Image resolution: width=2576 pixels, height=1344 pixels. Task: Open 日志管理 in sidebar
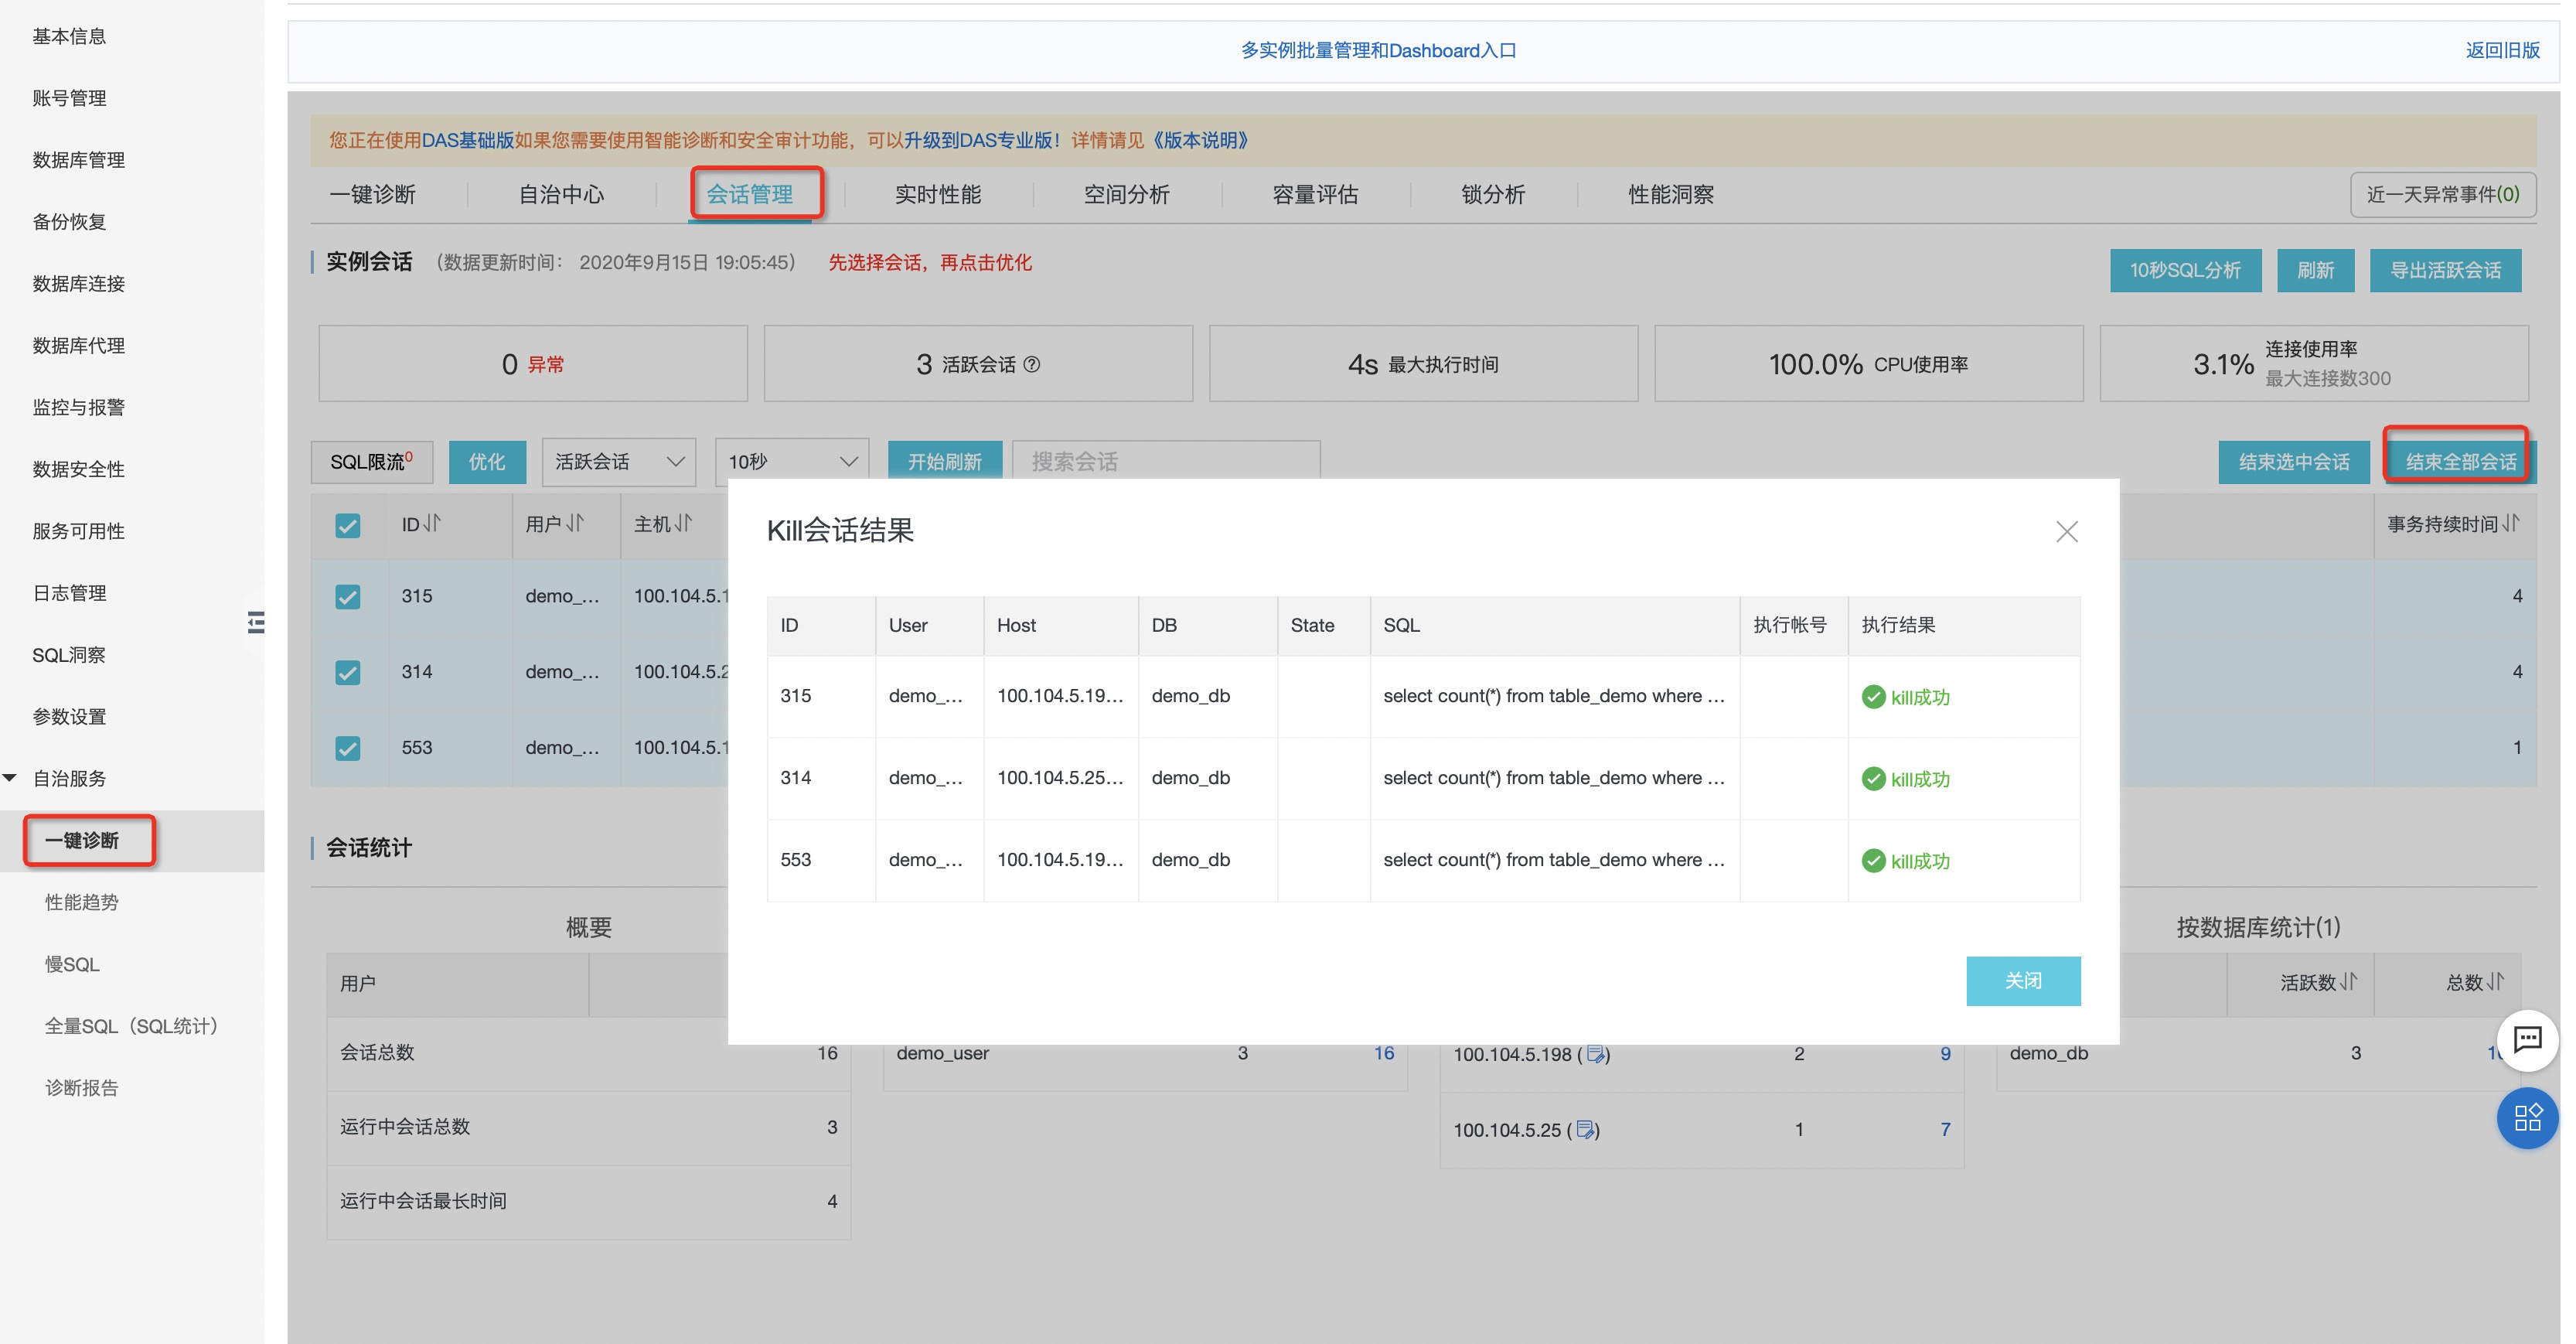[x=69, y=593]
